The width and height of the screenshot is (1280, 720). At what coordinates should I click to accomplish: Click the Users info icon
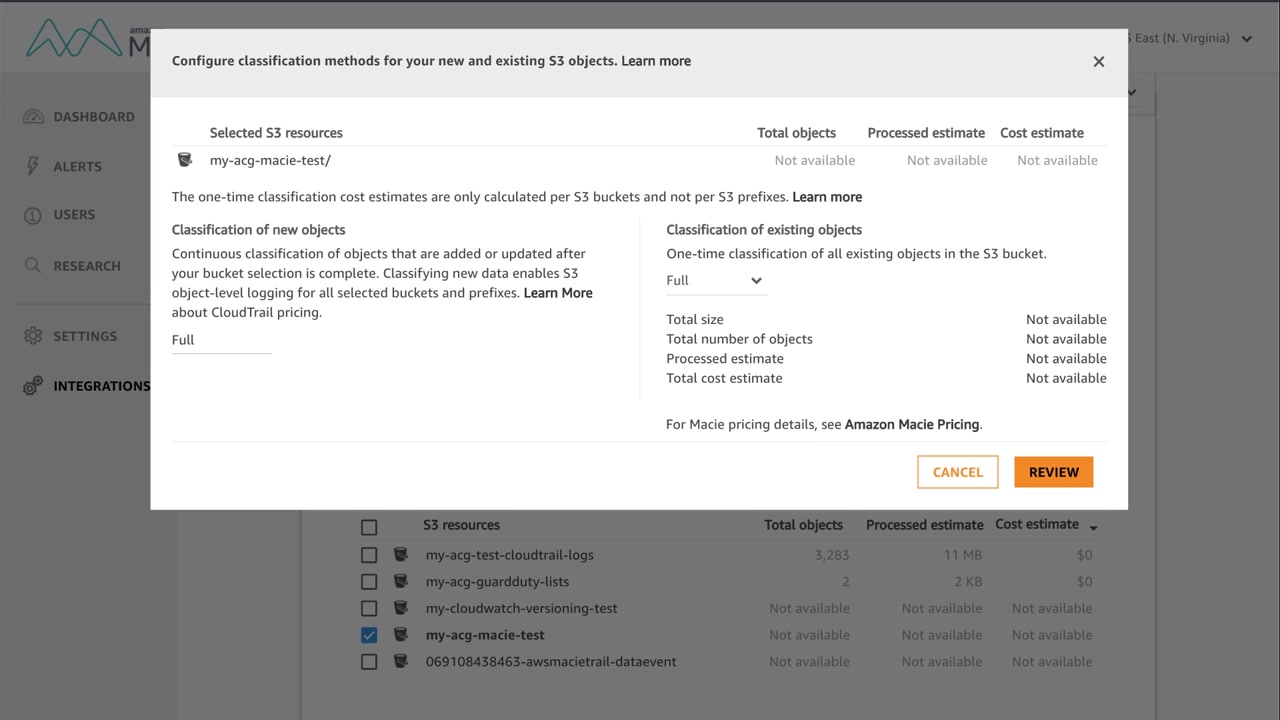tap(34, 215)
